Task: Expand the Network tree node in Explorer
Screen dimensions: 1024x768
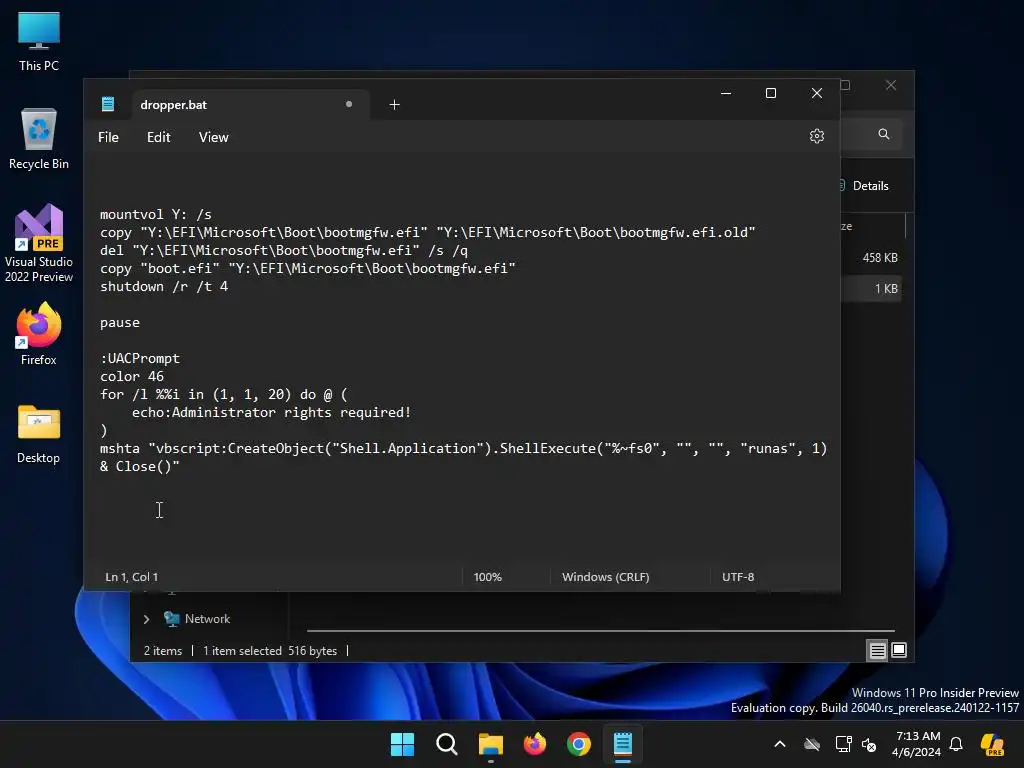Action: click(146, 619)
